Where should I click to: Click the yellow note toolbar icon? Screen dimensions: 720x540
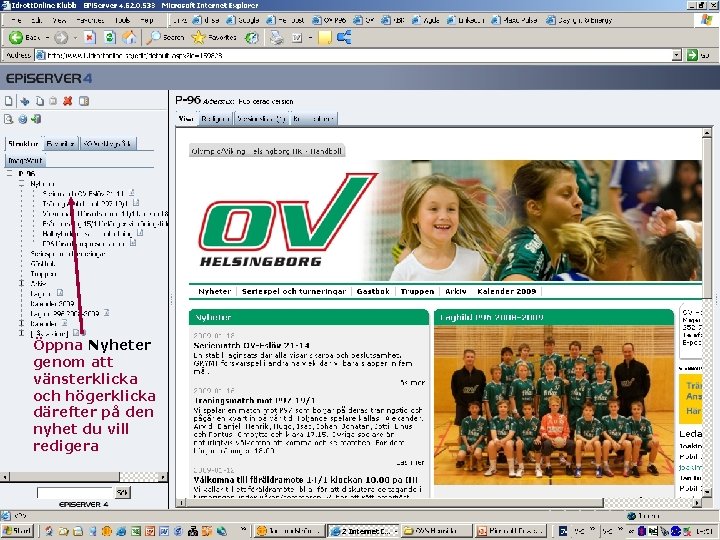coord(324,38)
